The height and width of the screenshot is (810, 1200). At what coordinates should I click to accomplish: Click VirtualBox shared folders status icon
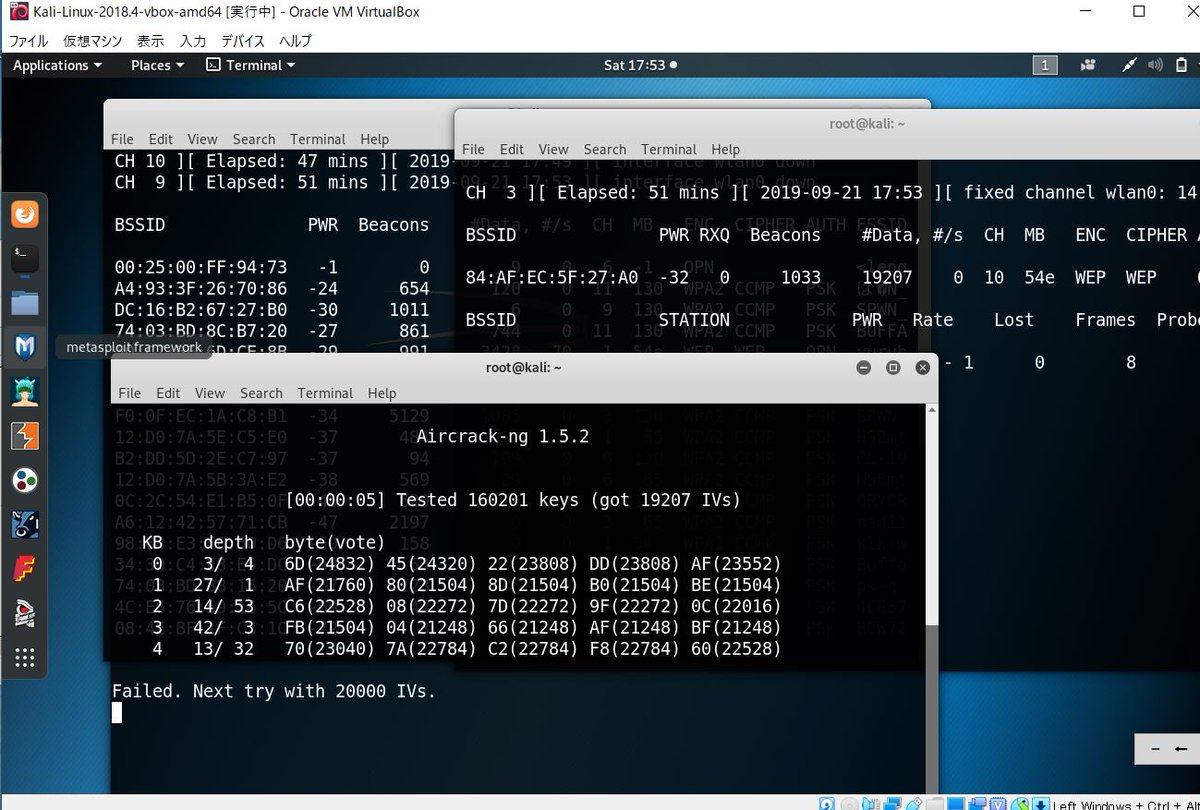click(x=935, y=803)
